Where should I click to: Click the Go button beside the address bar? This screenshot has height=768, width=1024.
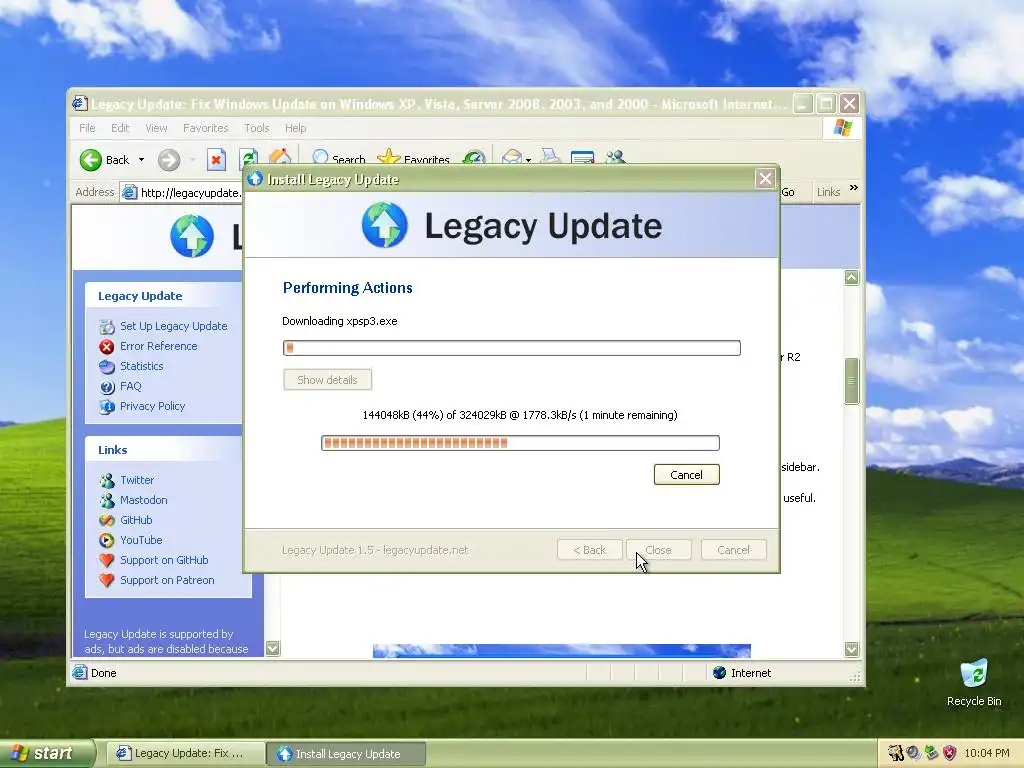pyautogui.click(x=788, y=192)
